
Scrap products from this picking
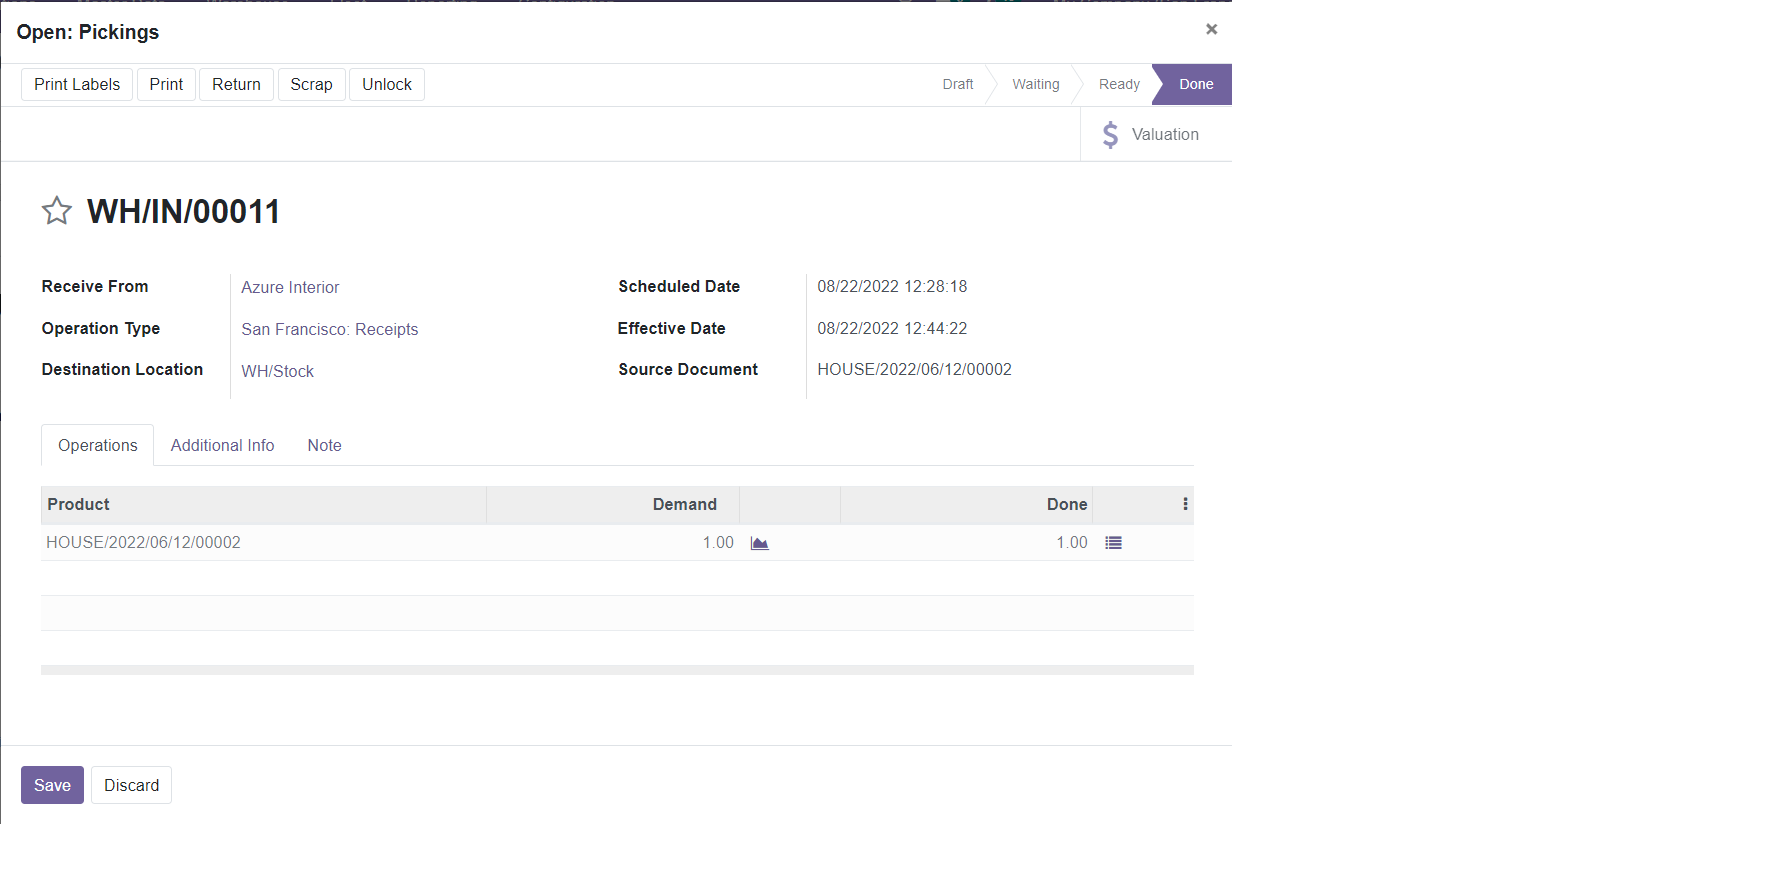[311, 85]
